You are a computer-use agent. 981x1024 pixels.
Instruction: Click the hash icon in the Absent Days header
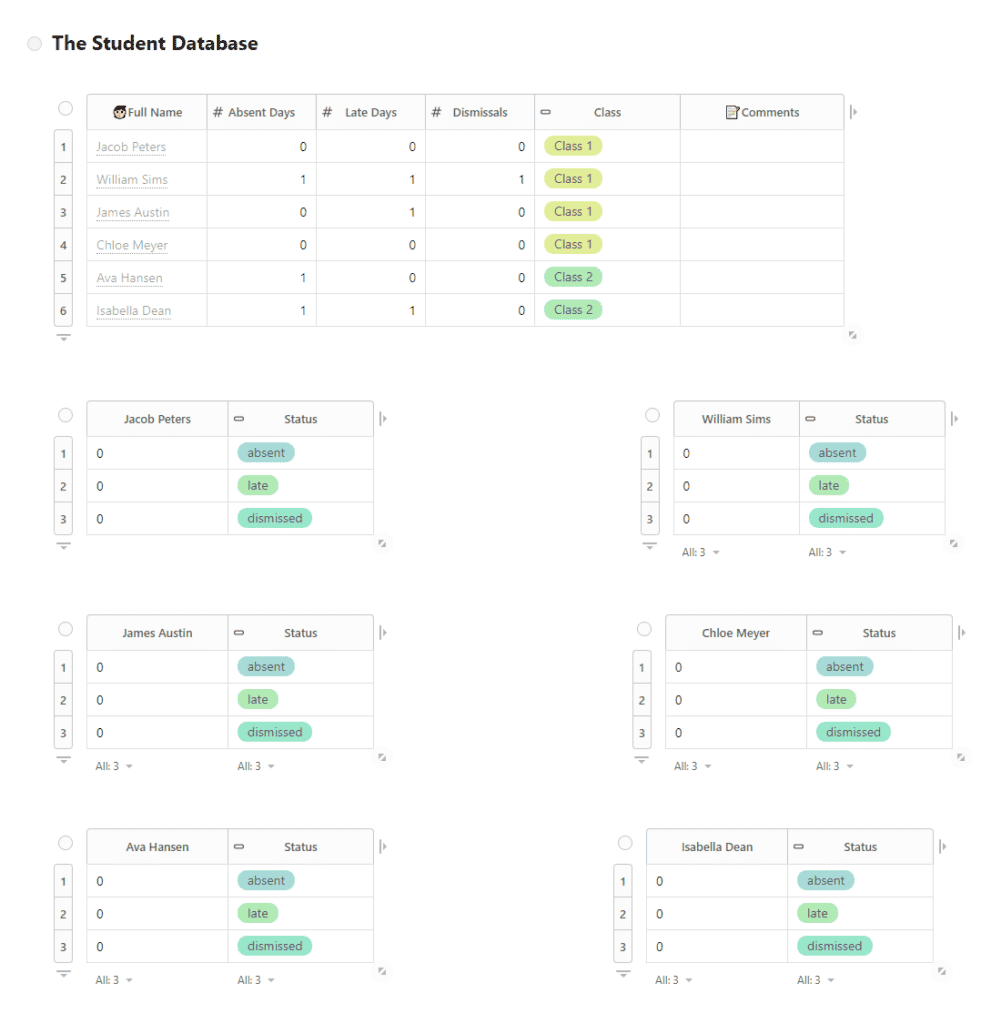pyautogui.click(x=218, y=113)
